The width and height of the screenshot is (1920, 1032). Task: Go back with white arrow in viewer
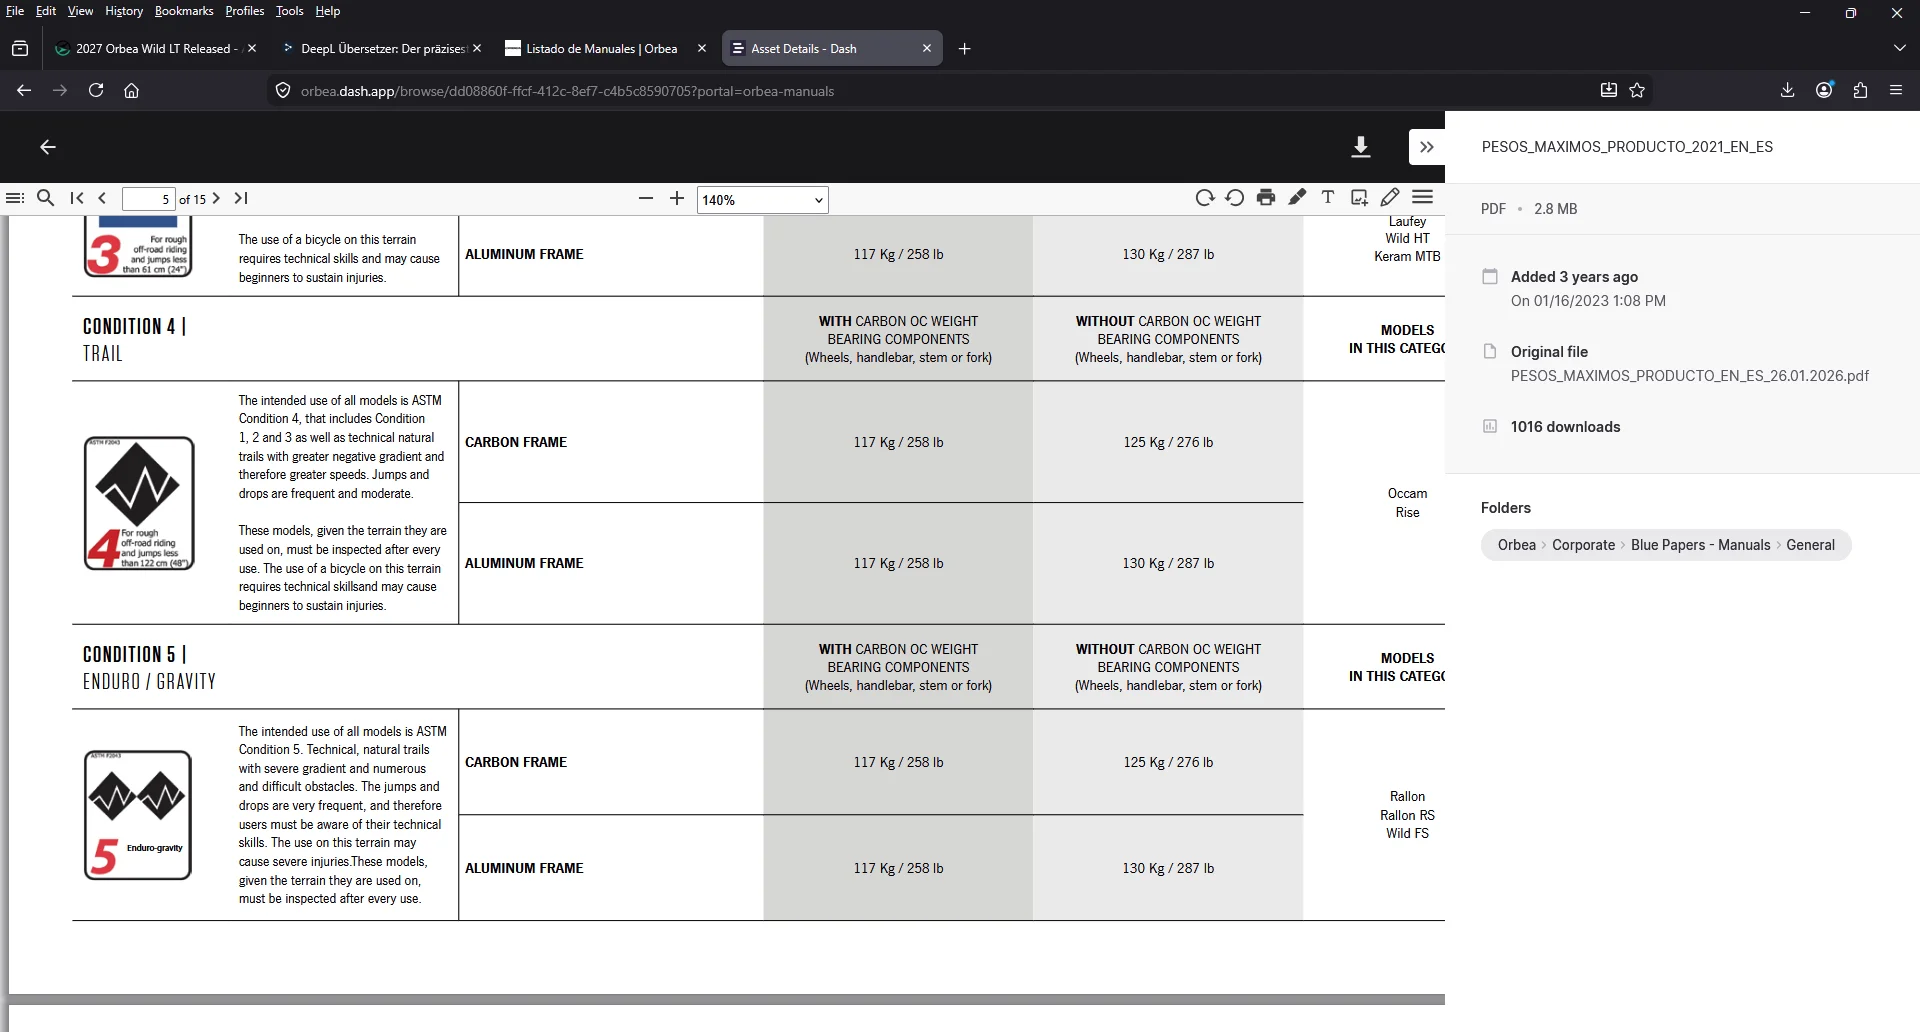coord(48,147)
